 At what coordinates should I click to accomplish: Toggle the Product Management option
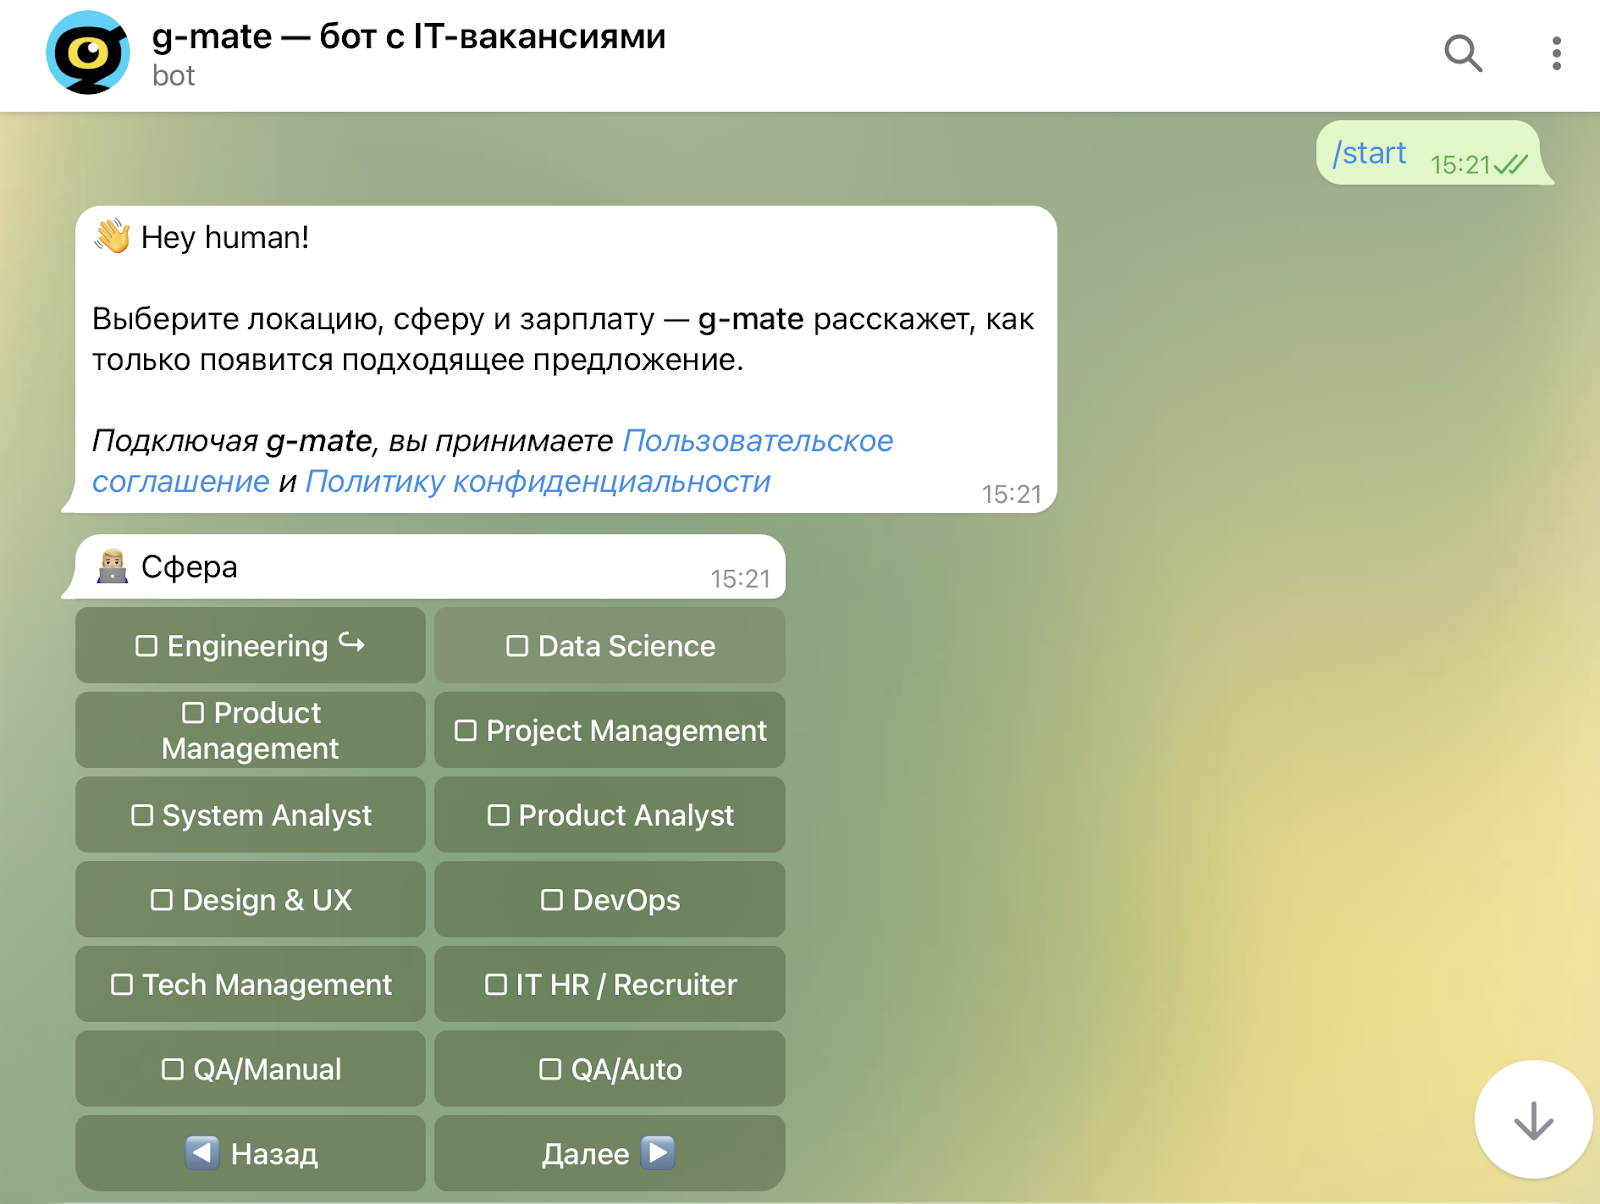coord(250,730)
